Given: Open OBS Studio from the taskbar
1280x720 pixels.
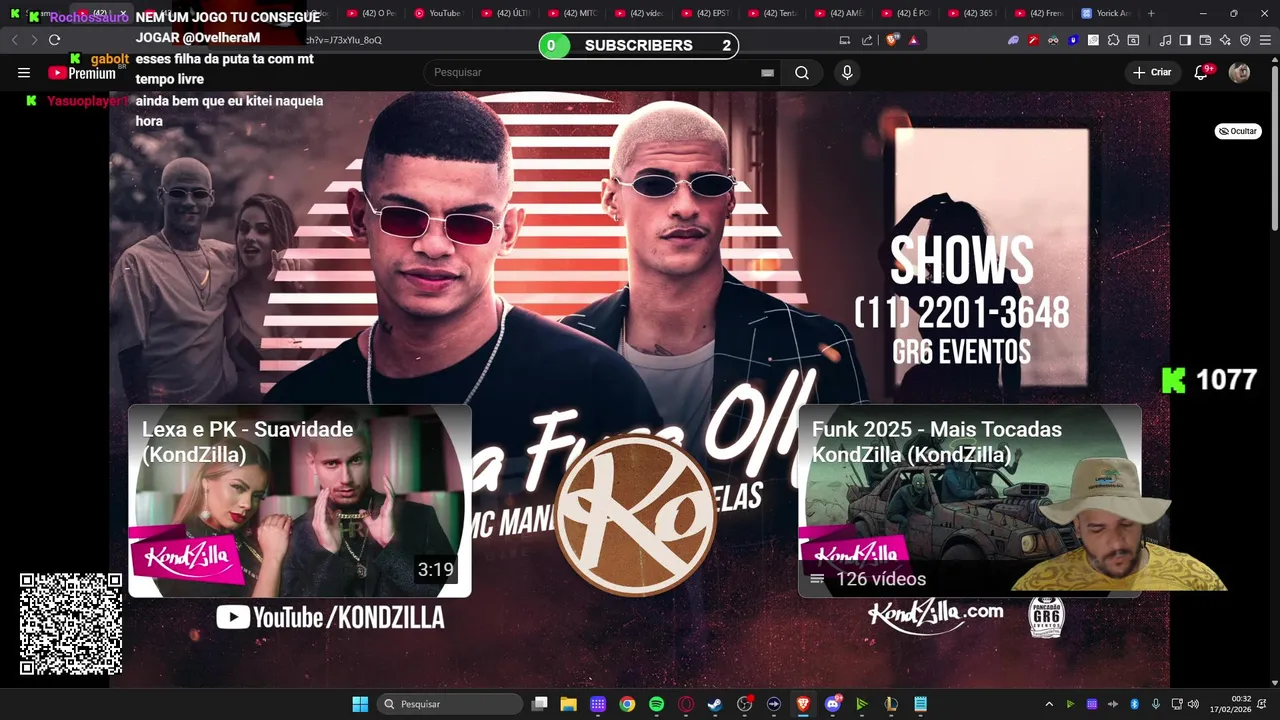Looking at the screenshot, I should click(745, 704).
